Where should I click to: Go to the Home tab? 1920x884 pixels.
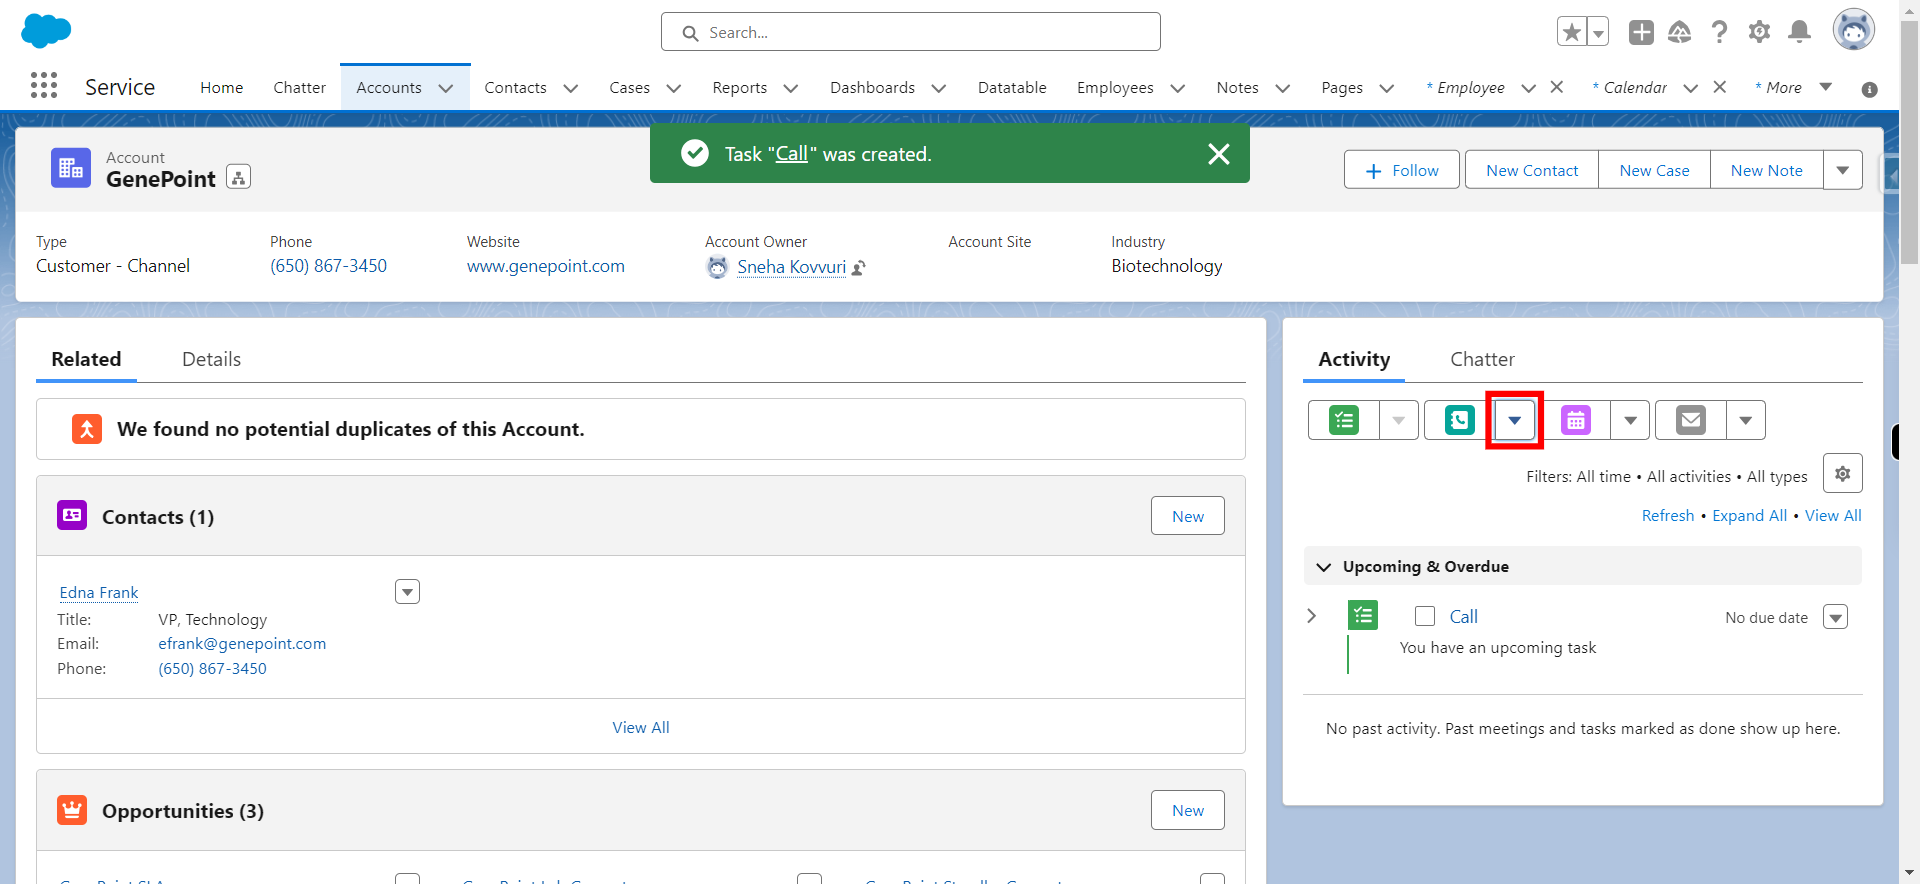[x=221, y=88]
